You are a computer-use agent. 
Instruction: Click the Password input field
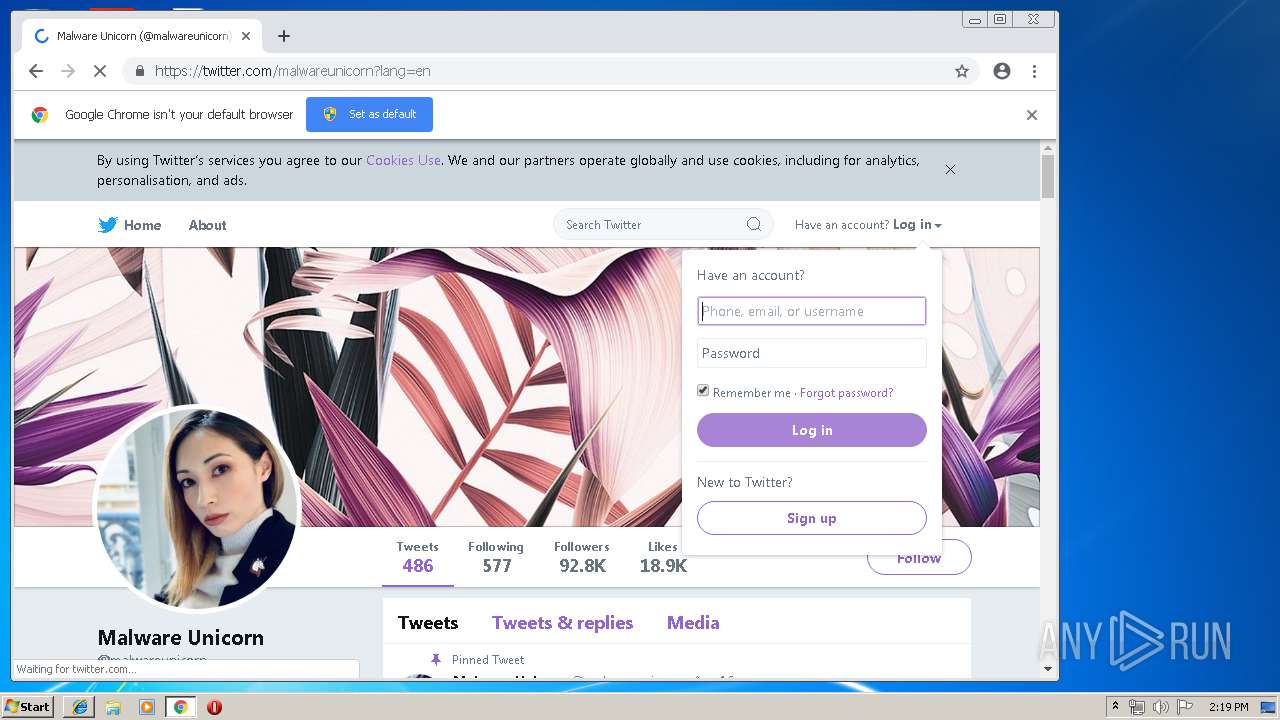(812, 353)
